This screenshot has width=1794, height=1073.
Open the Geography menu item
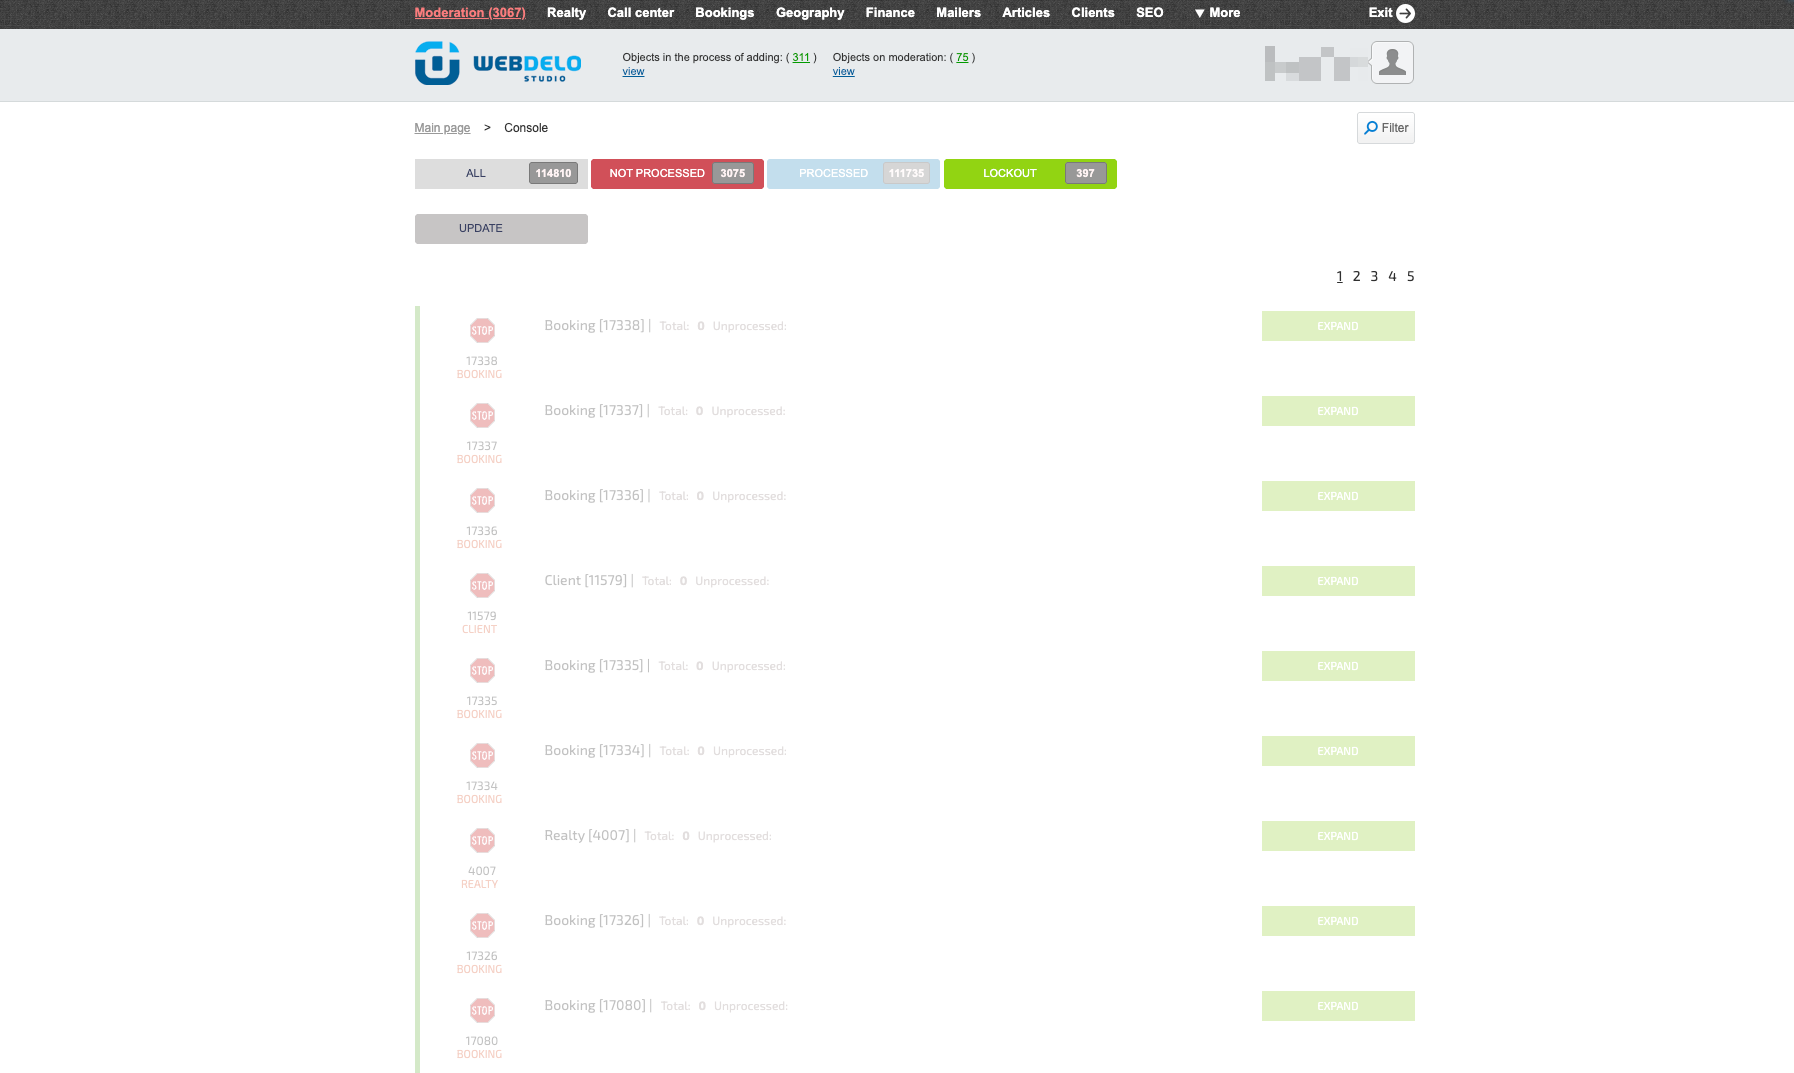click(x=809, y=13)
